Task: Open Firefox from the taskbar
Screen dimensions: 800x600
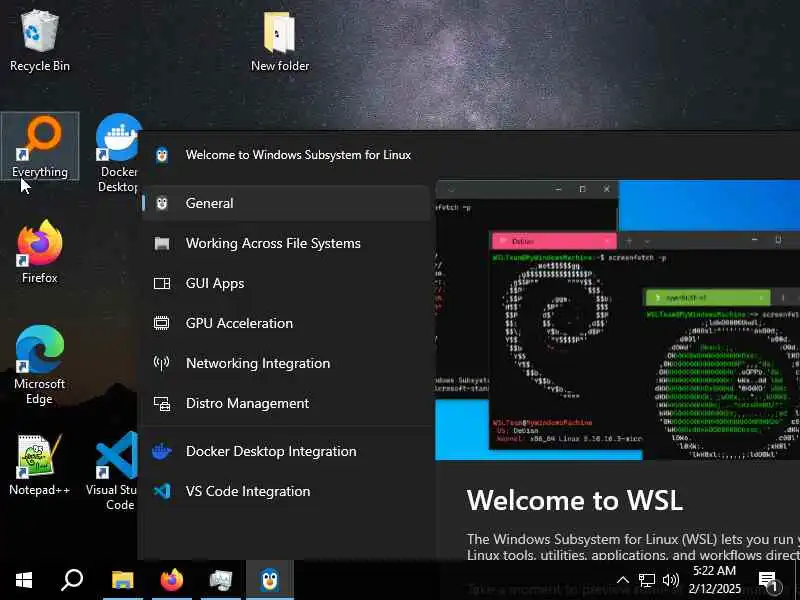Action: point(171,580)
